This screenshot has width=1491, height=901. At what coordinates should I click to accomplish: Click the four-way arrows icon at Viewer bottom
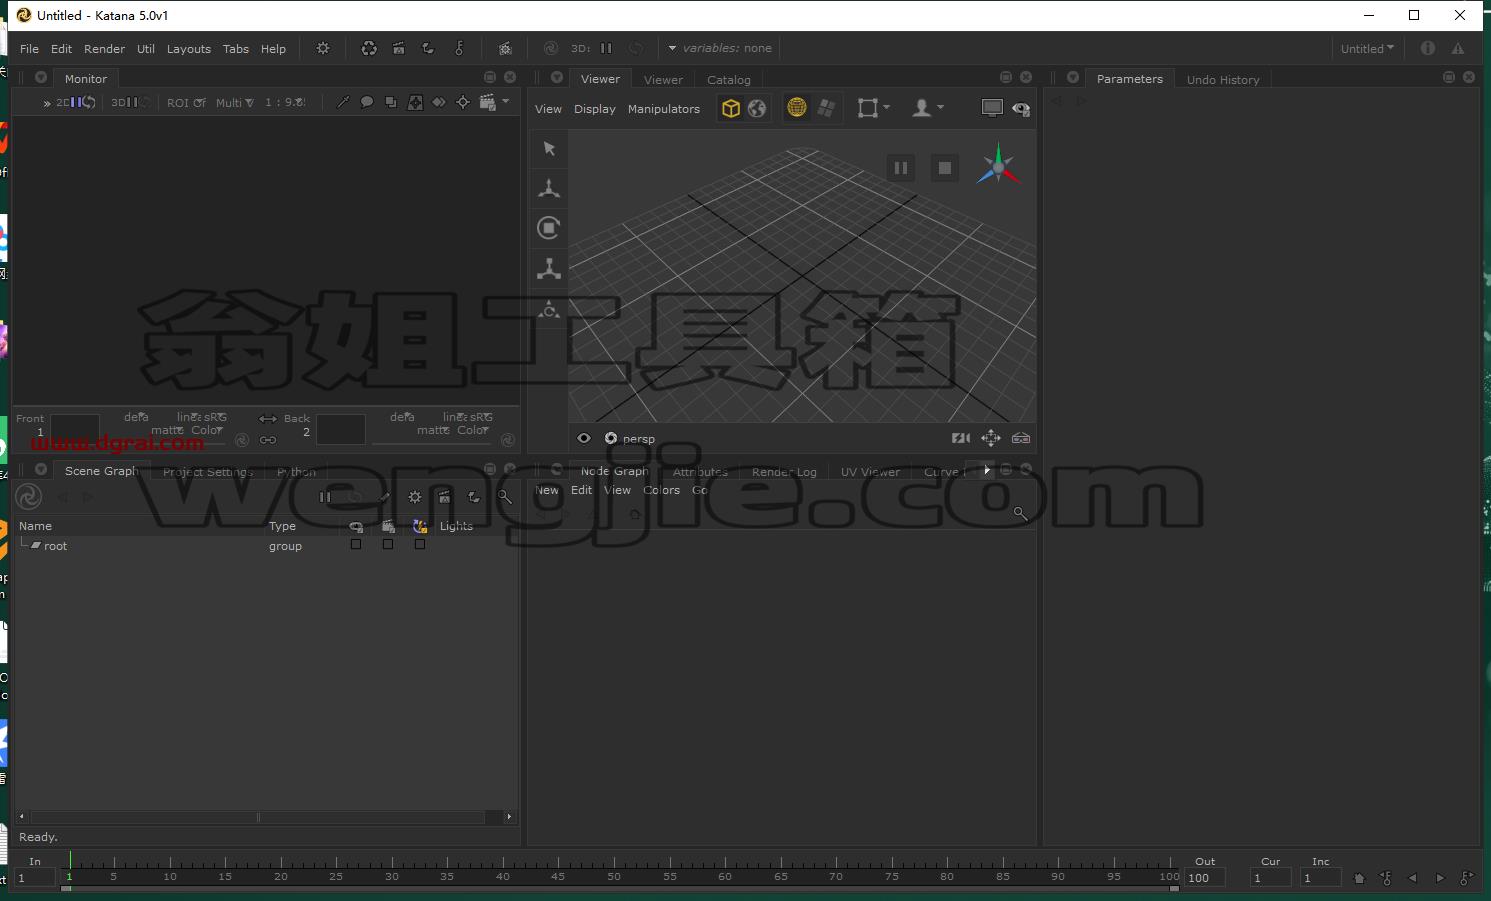990,438
